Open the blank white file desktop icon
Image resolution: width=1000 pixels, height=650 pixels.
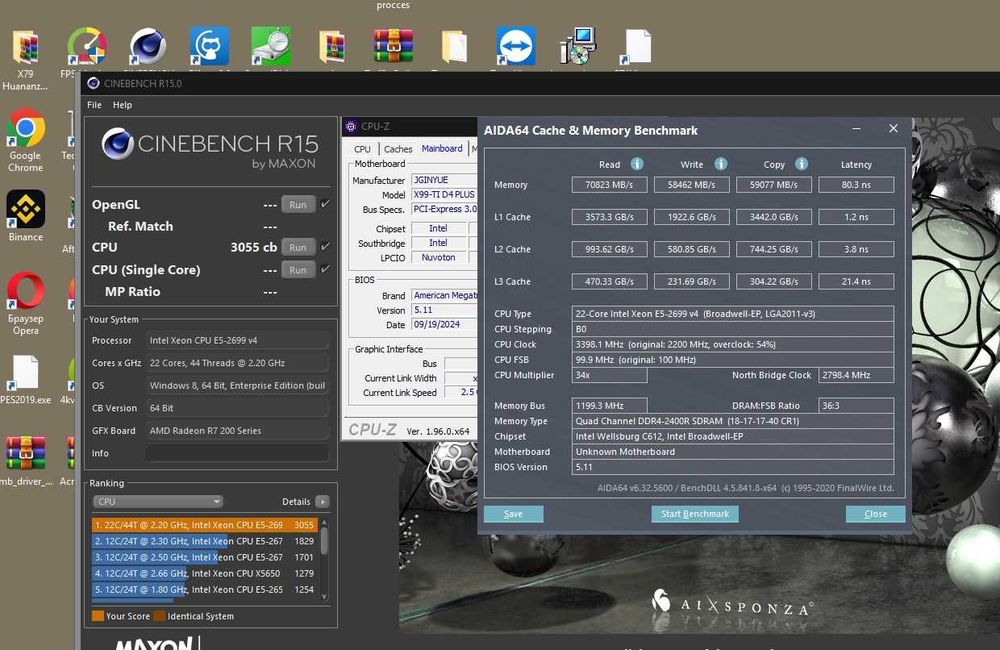[638, 47]
